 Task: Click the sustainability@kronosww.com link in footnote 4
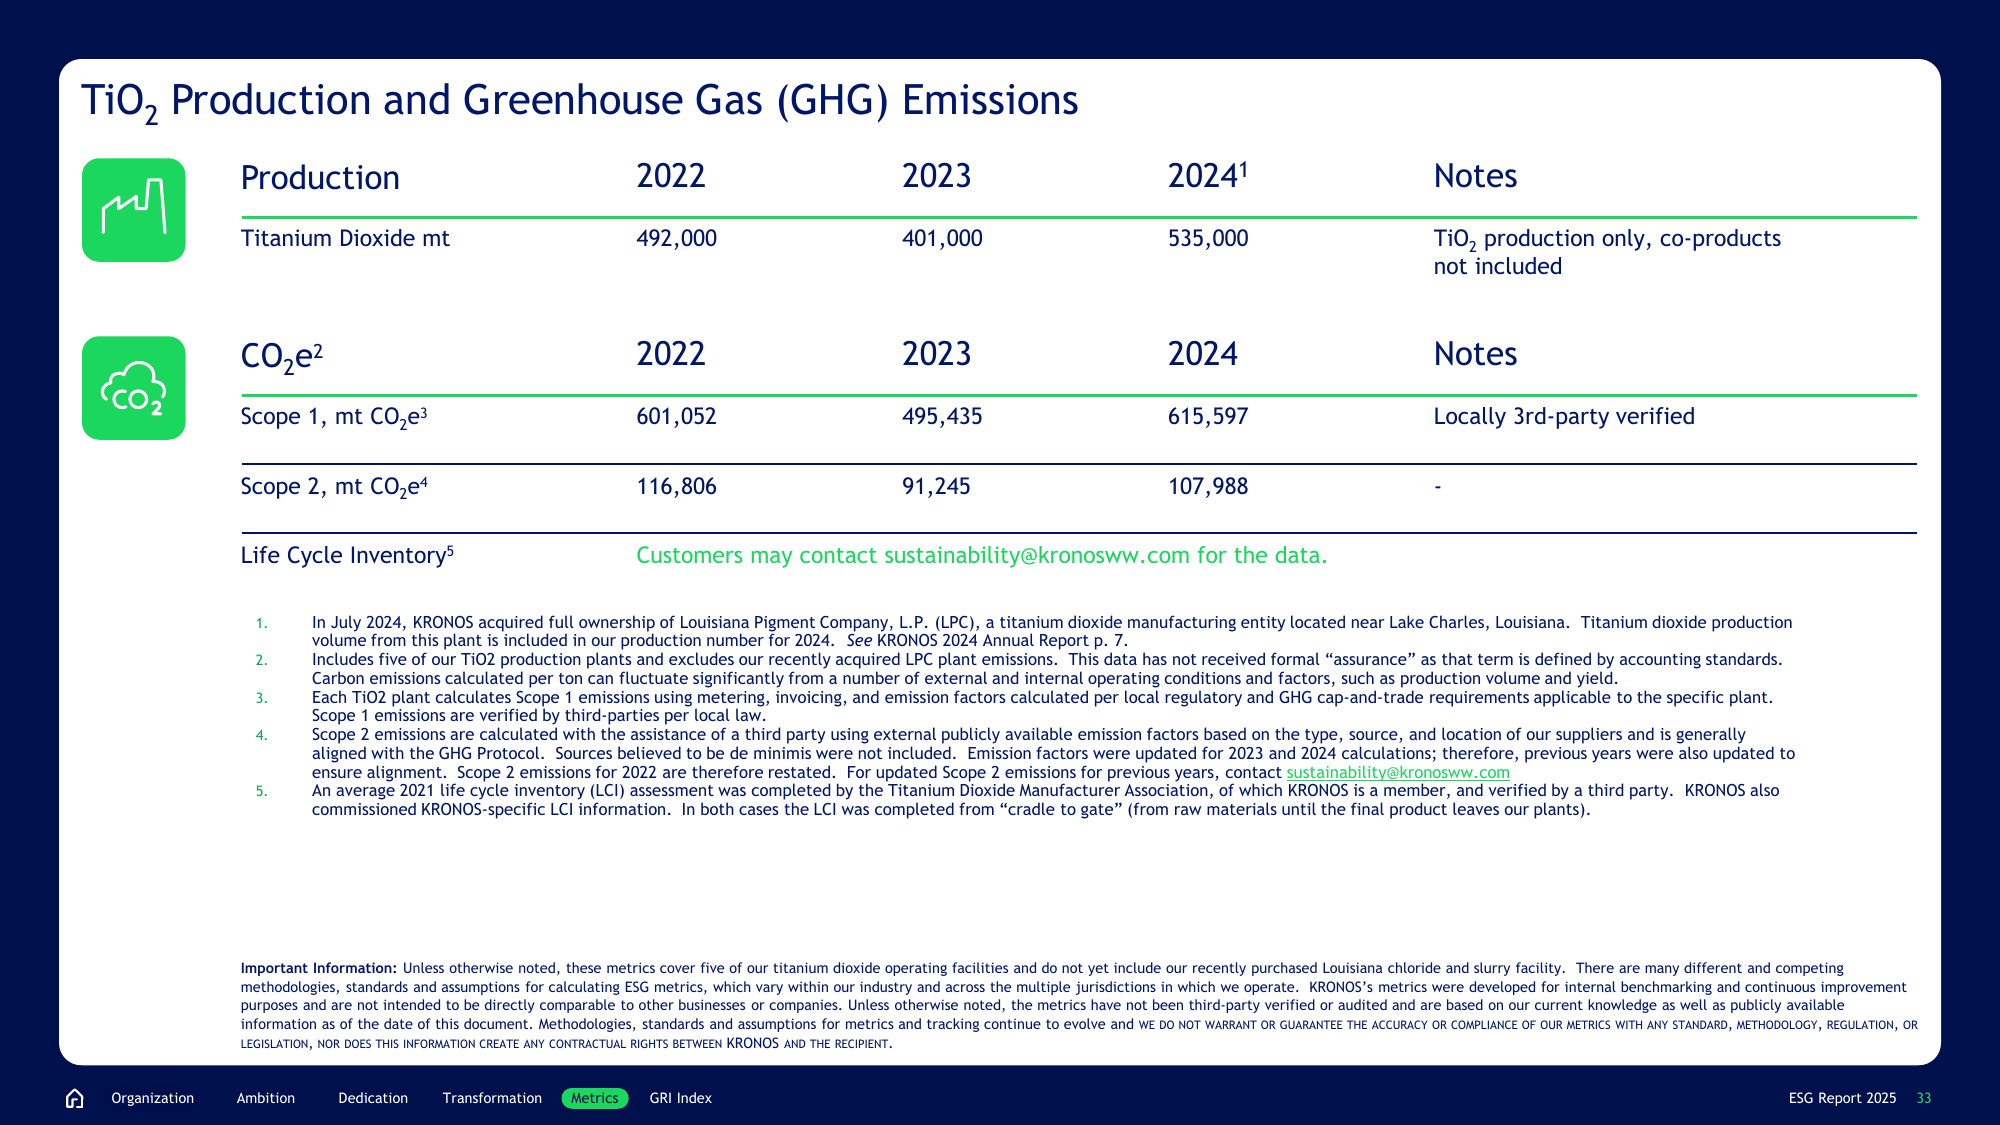click(1398, 772)
